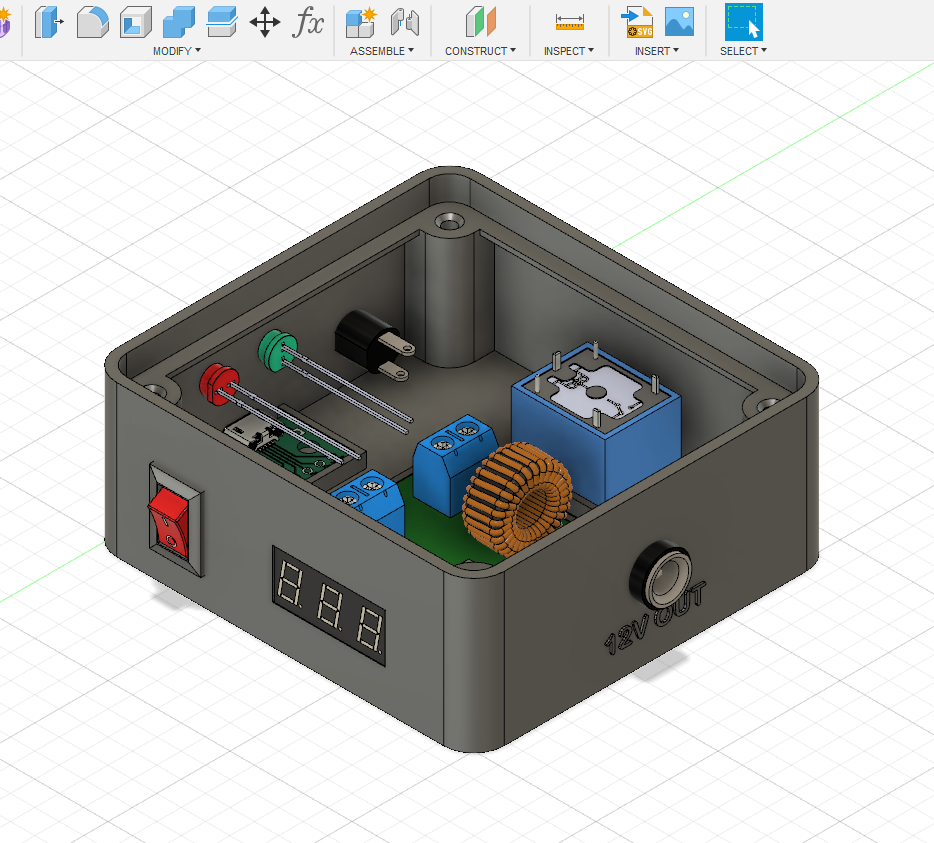This screenshot has height=843, width=934.
Task: Click the Insert SVG icon
Action: (637, 23)
